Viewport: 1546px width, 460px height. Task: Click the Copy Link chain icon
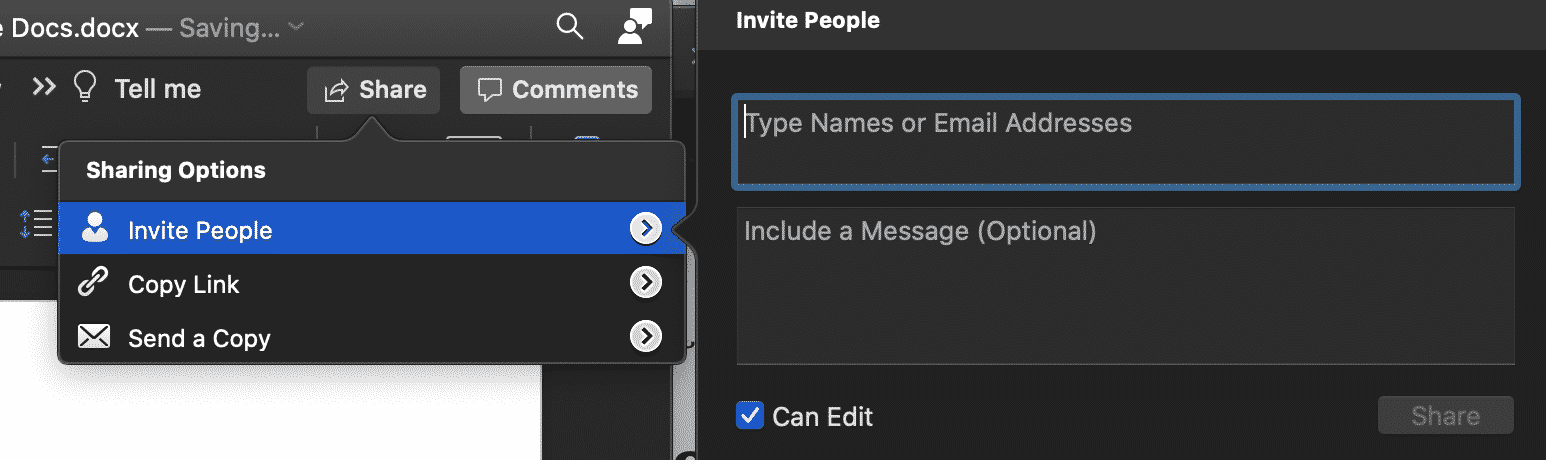click(x=93, y=284)
